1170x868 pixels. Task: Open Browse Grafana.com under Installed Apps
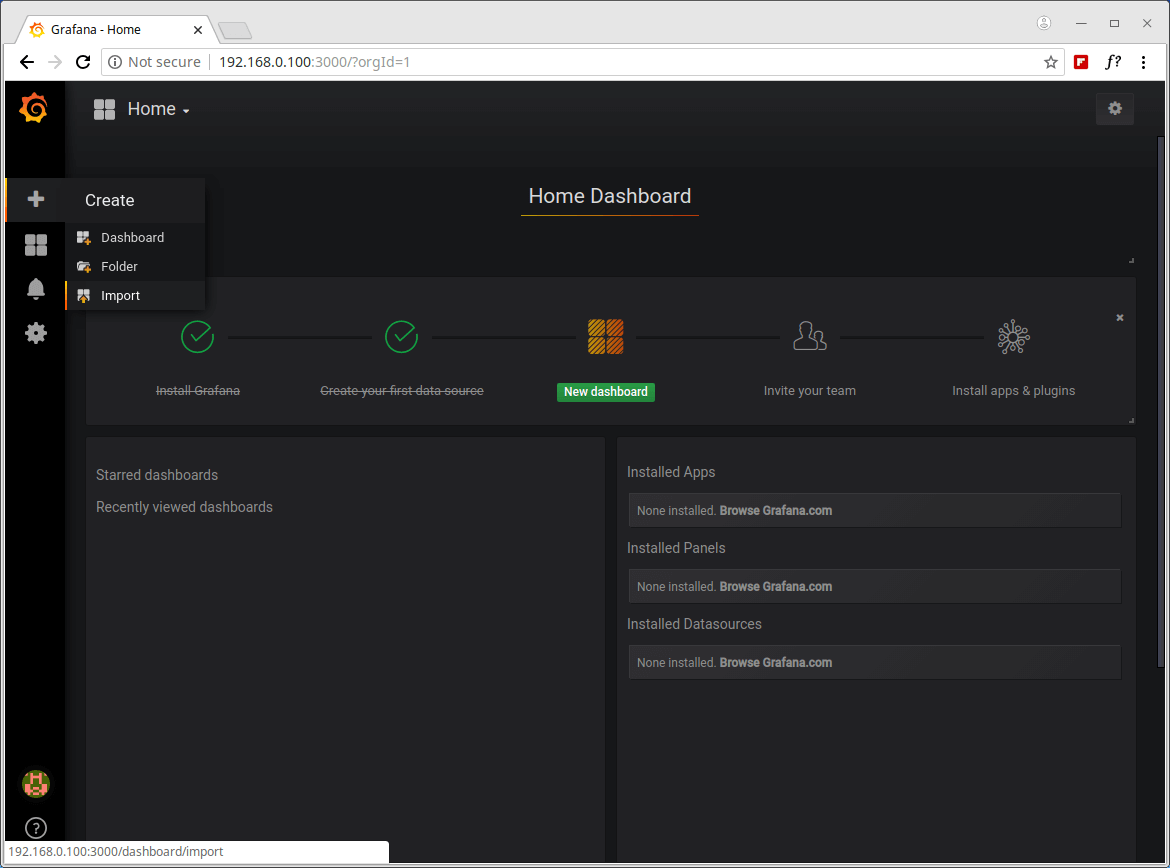pos(775,511)
